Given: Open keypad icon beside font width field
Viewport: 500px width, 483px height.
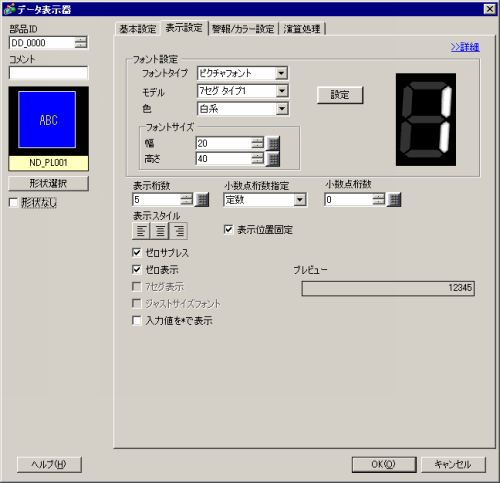Looking at the screenshot, I should tap(273, 144).
